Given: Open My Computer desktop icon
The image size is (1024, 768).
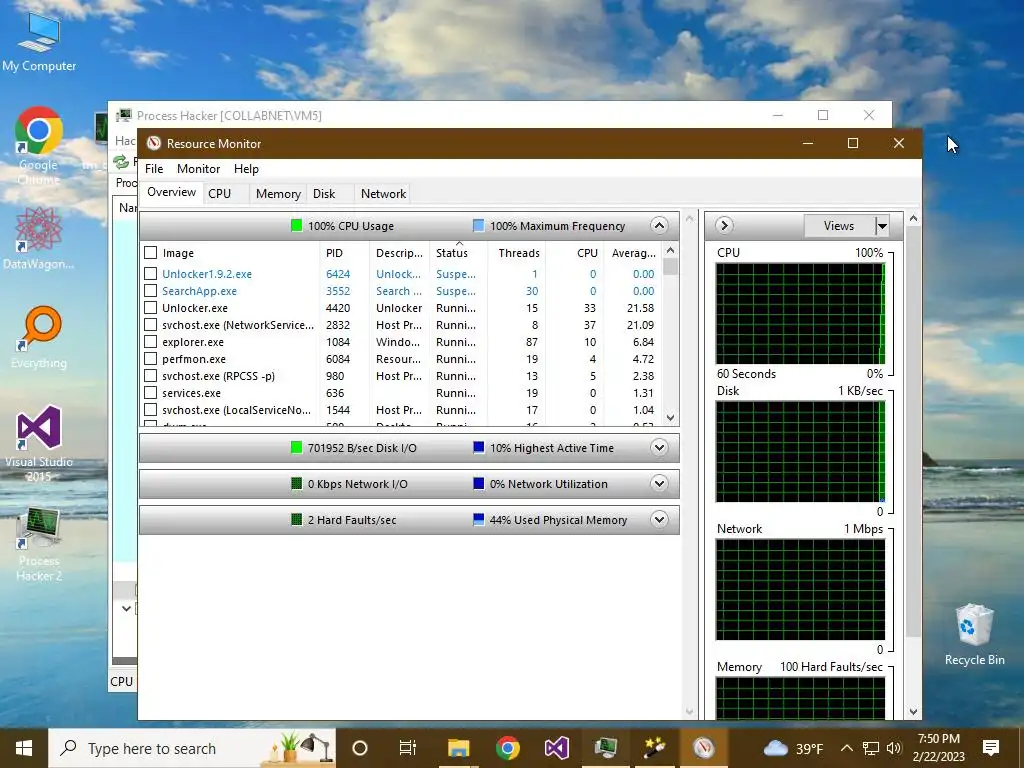Looking at the screenshot, I should pos(39,41).
